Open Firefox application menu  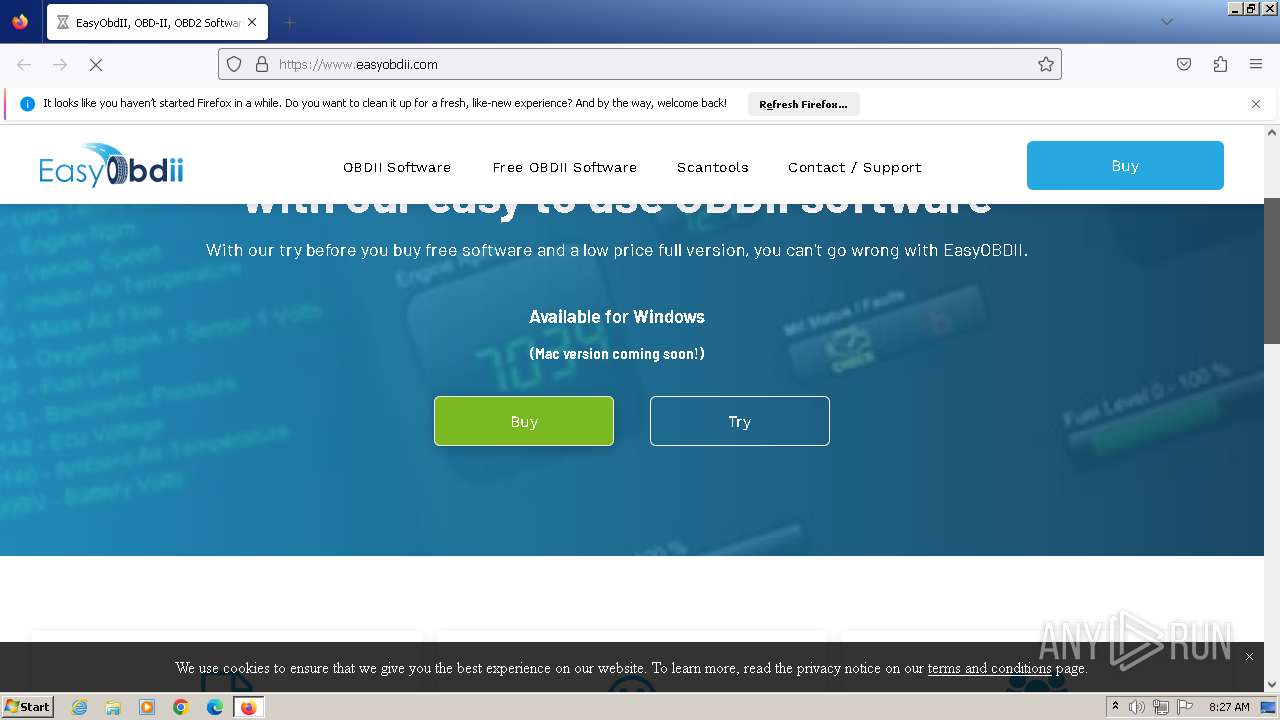click(x=1256, y=64)
